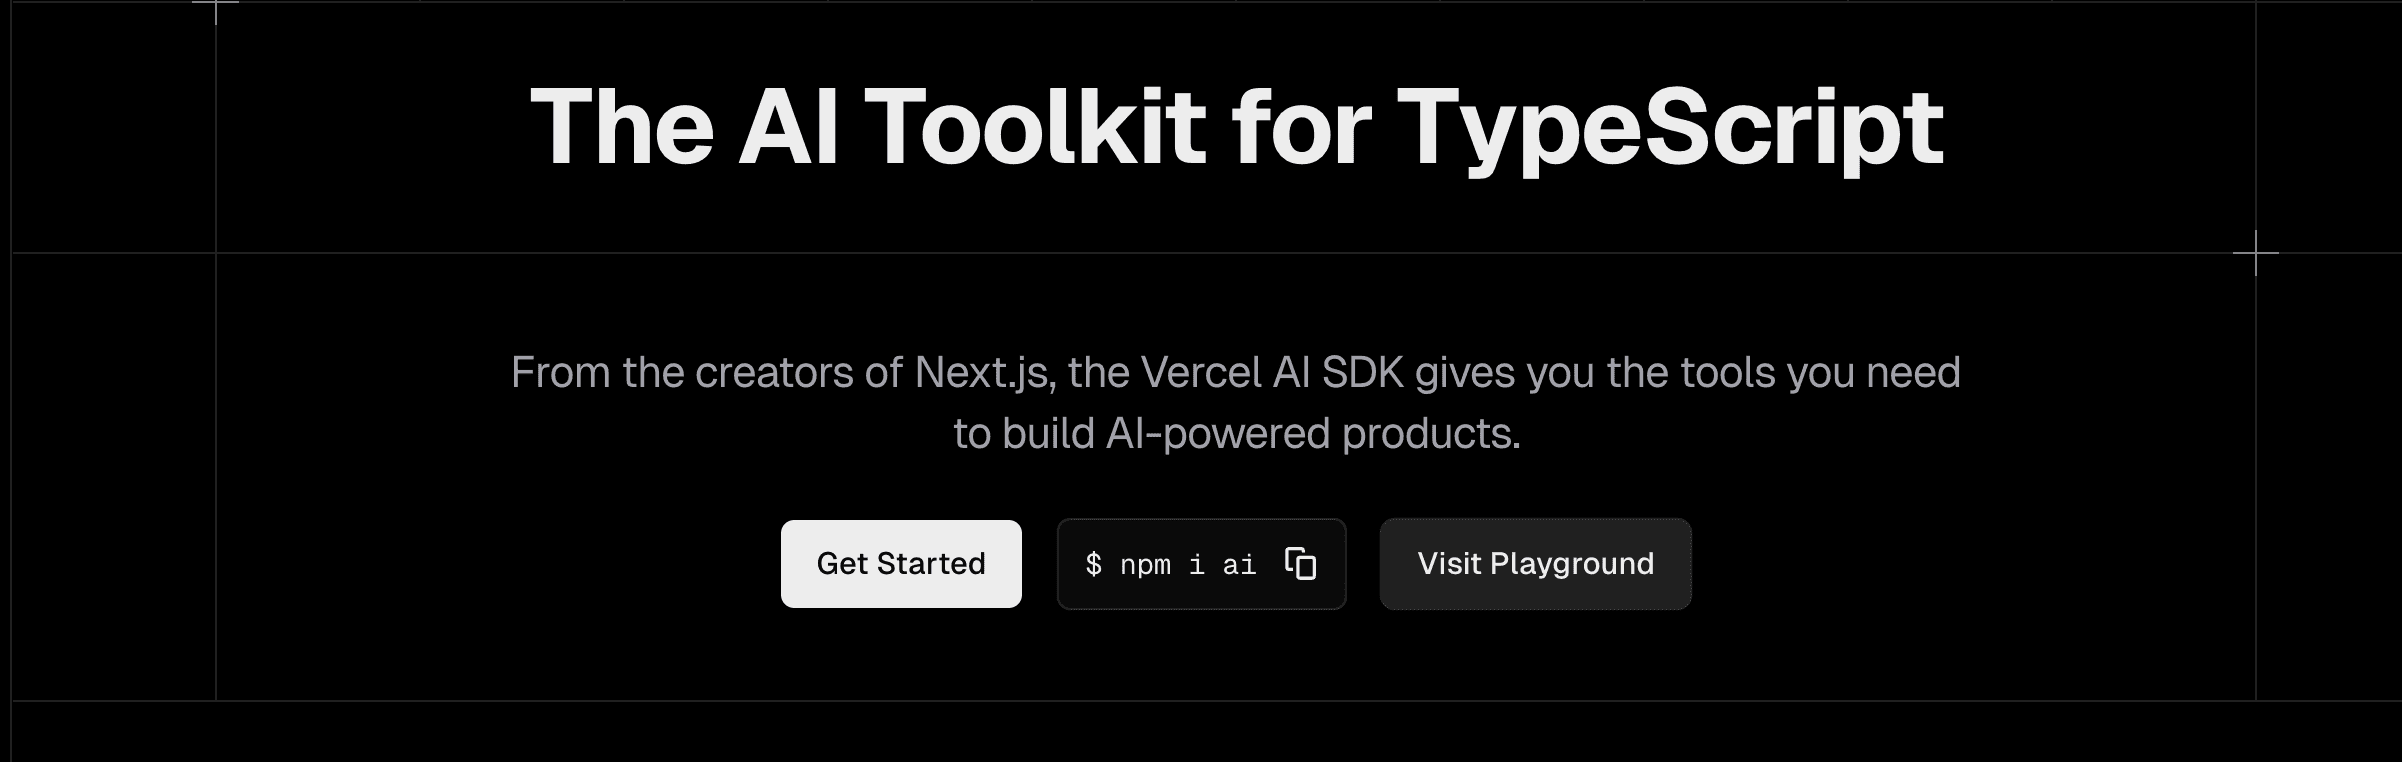The height and width of the screenshot is (762, 2402).
Task: Click the dollar-sign prompt in the code box
Action: click(1094, 564)
